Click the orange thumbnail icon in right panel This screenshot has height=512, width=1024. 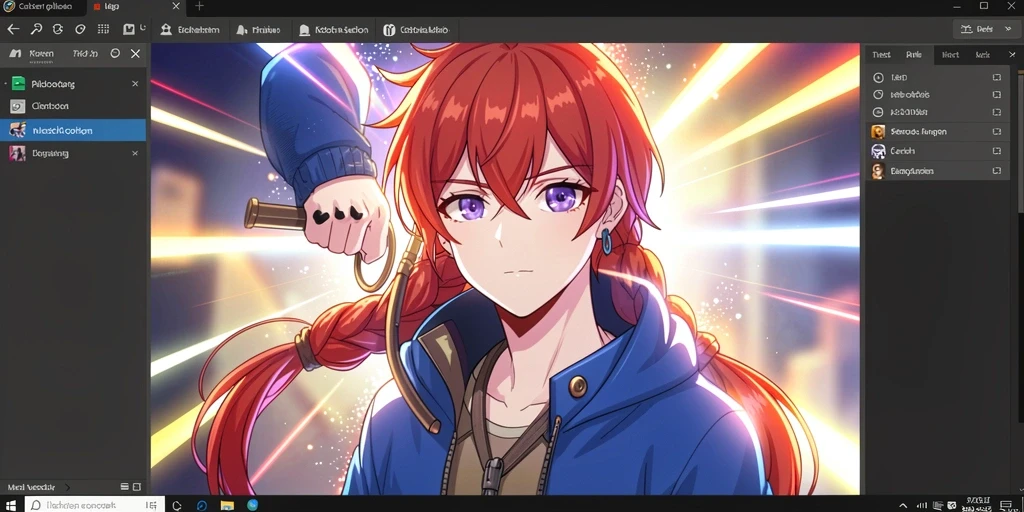[x=878, y=132]
